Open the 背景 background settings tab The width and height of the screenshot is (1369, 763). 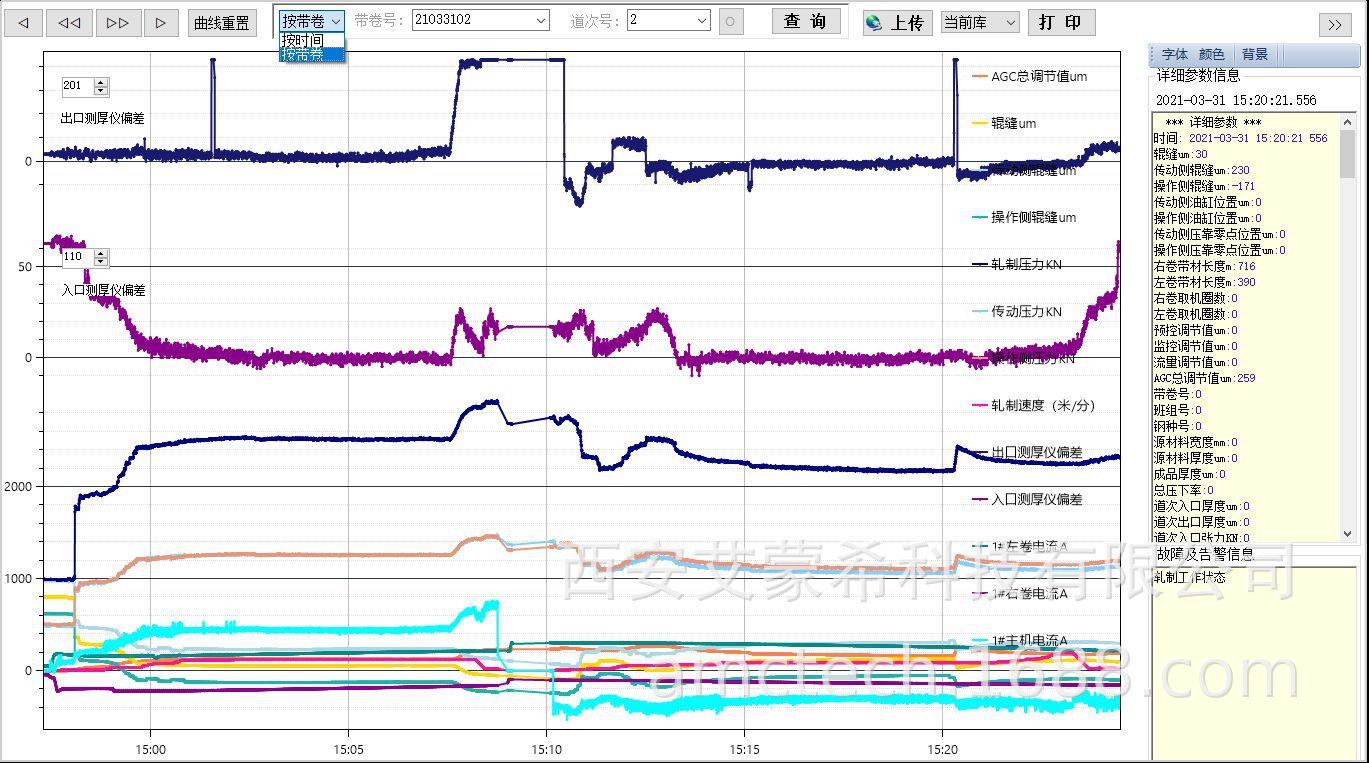pos(1254,55)
